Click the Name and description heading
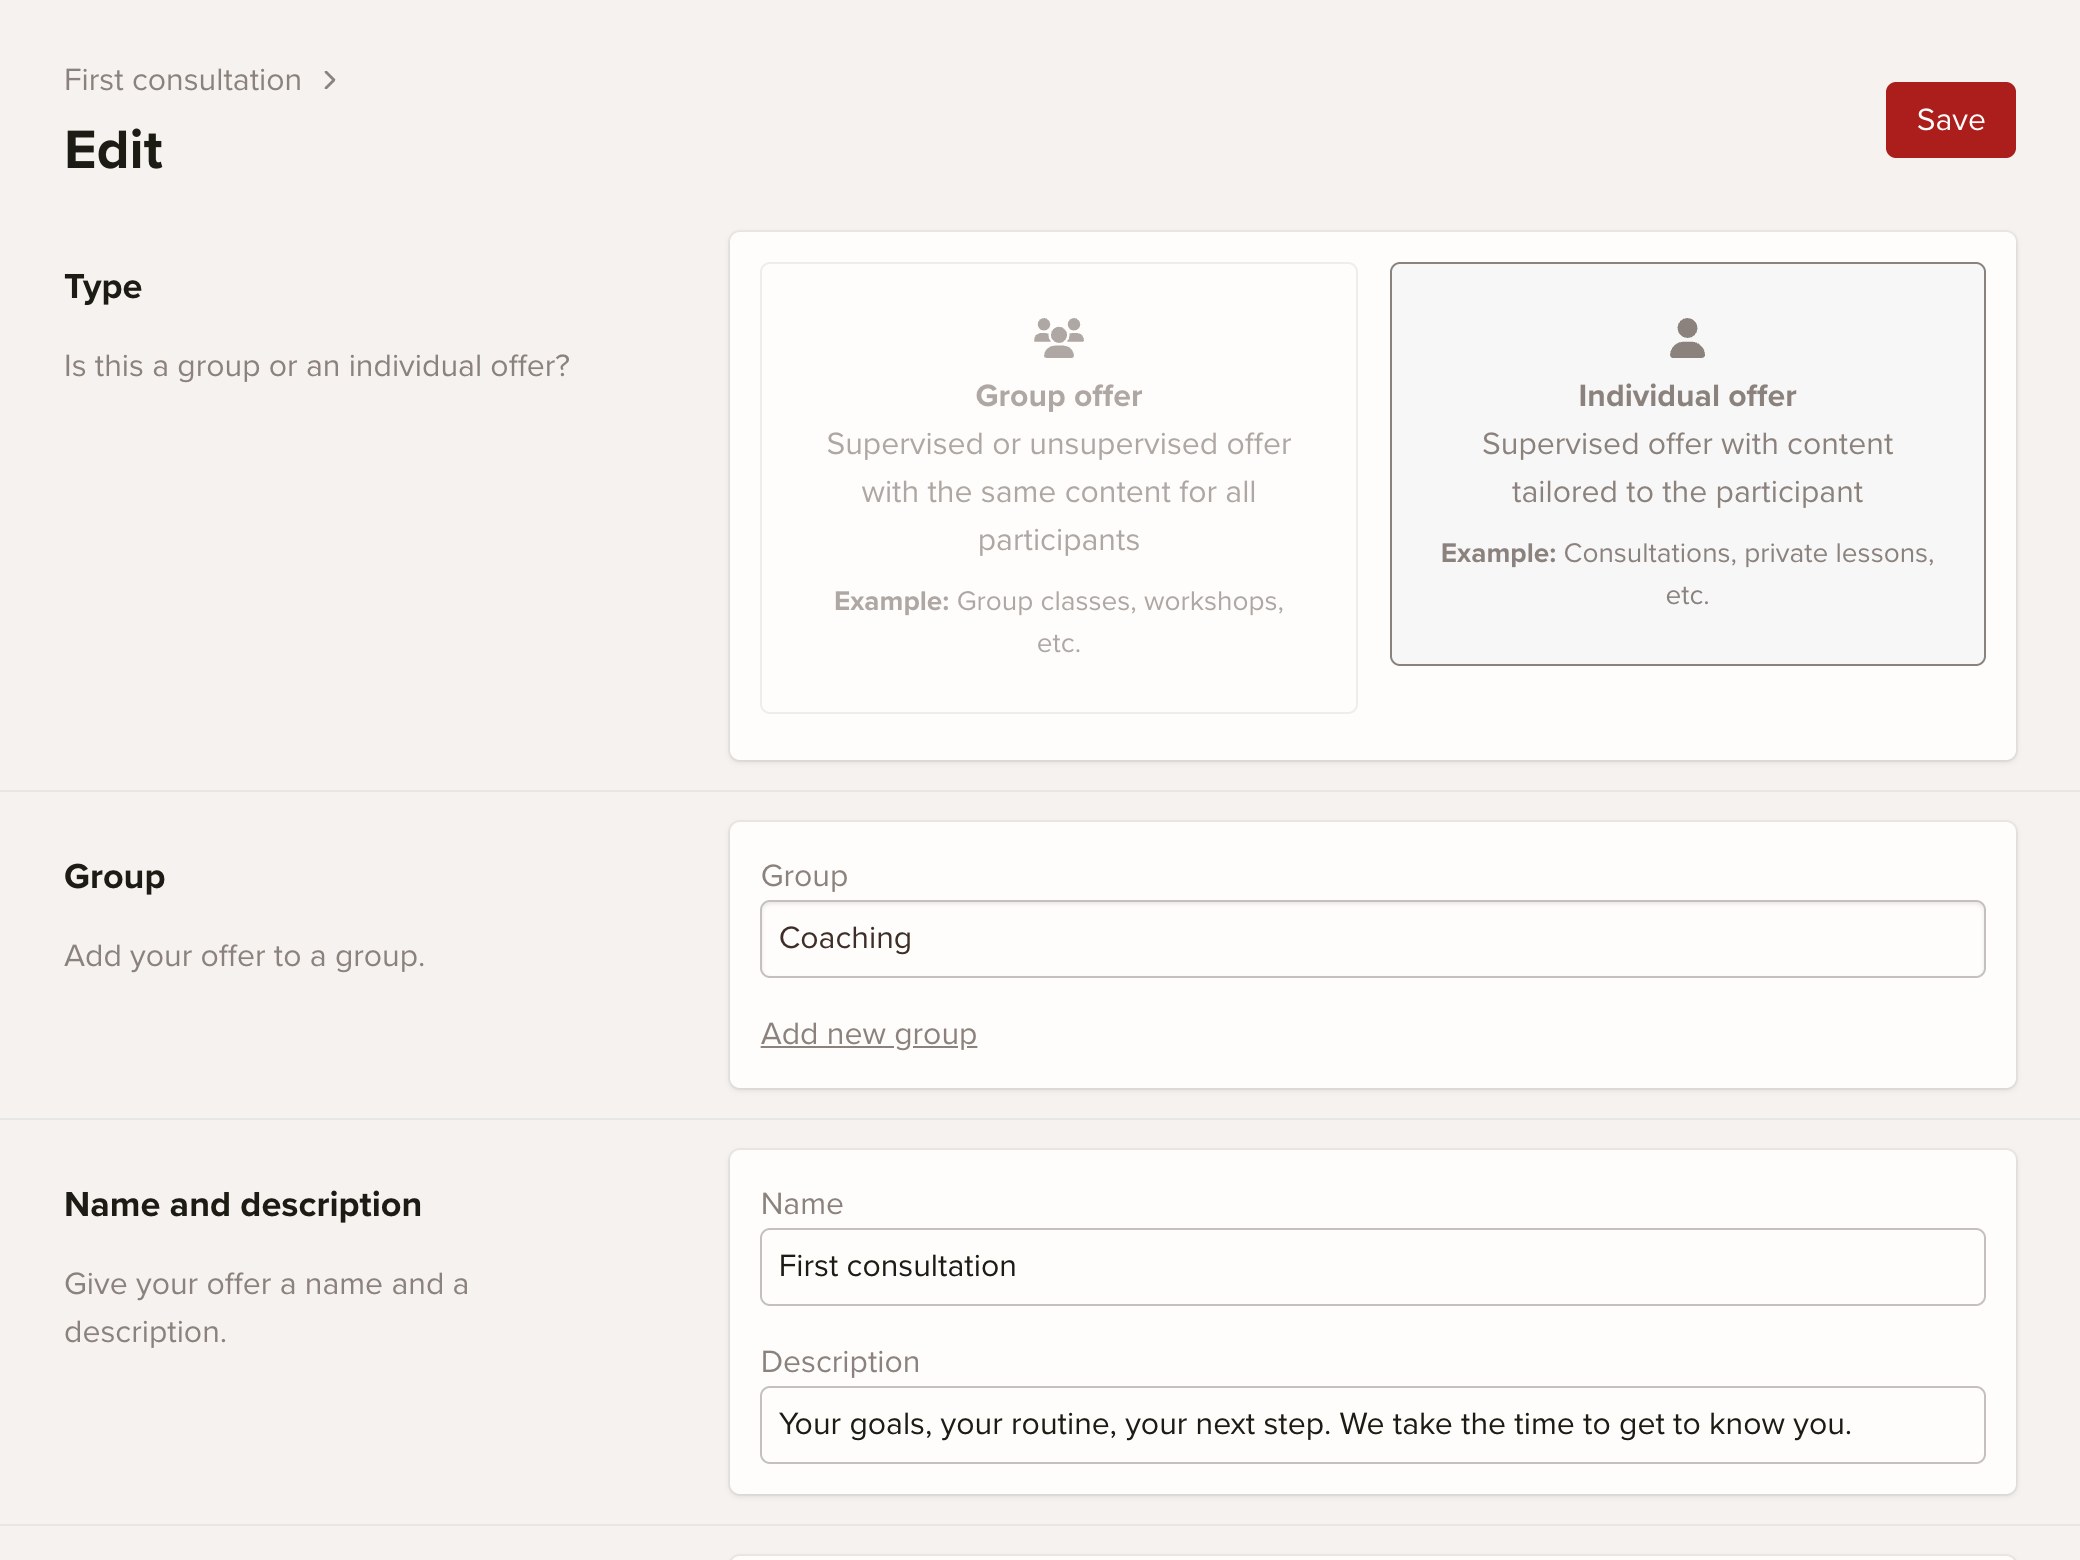This screenshot has width=2080, height=1560. click(243, 1205)
